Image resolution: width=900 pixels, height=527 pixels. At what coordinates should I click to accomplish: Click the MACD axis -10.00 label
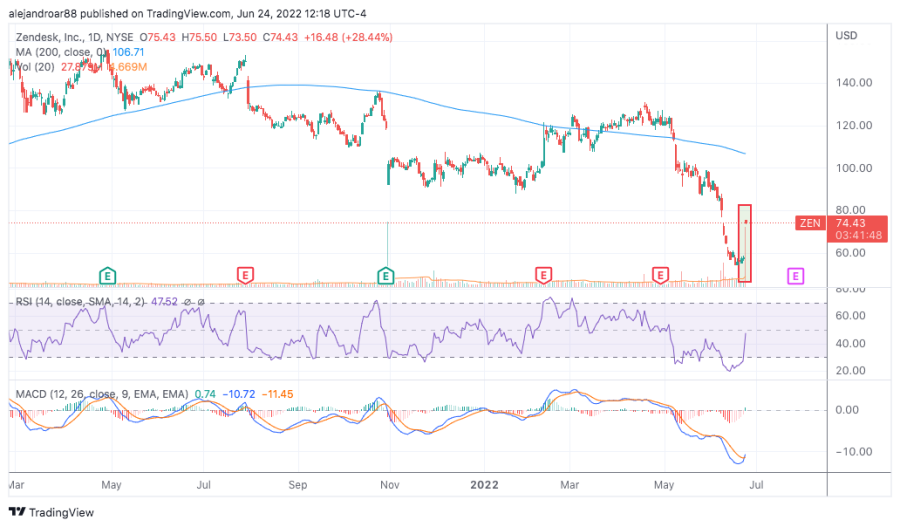coord(854,452)
